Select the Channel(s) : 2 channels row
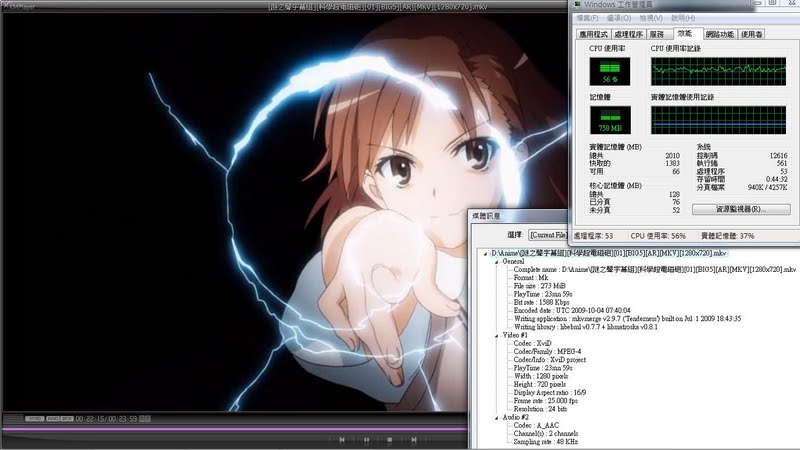 pos(546,433)
